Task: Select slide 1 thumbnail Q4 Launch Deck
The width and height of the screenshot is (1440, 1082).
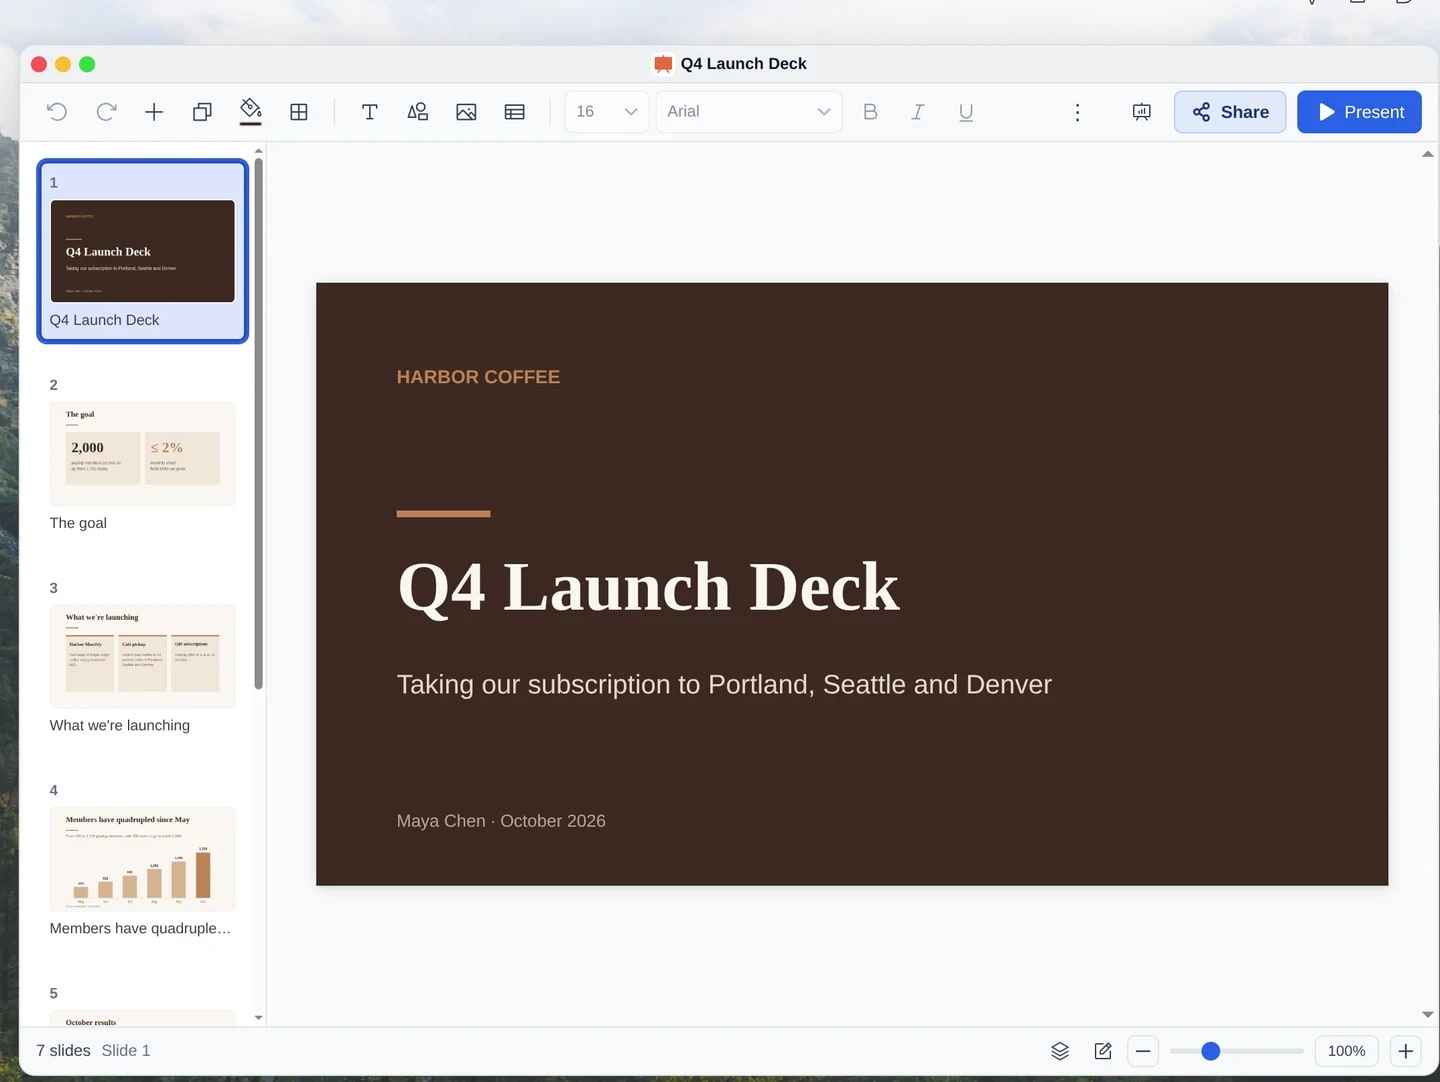Action: pos(143,251)
